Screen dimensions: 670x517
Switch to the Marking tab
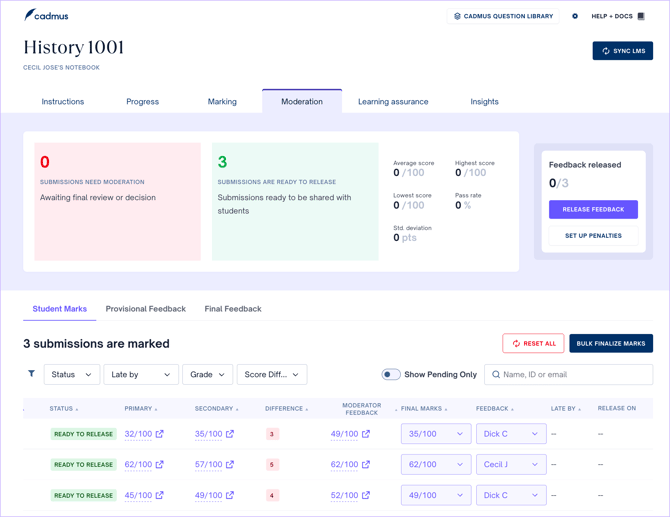pyautogui.click(x=222, y=102)
